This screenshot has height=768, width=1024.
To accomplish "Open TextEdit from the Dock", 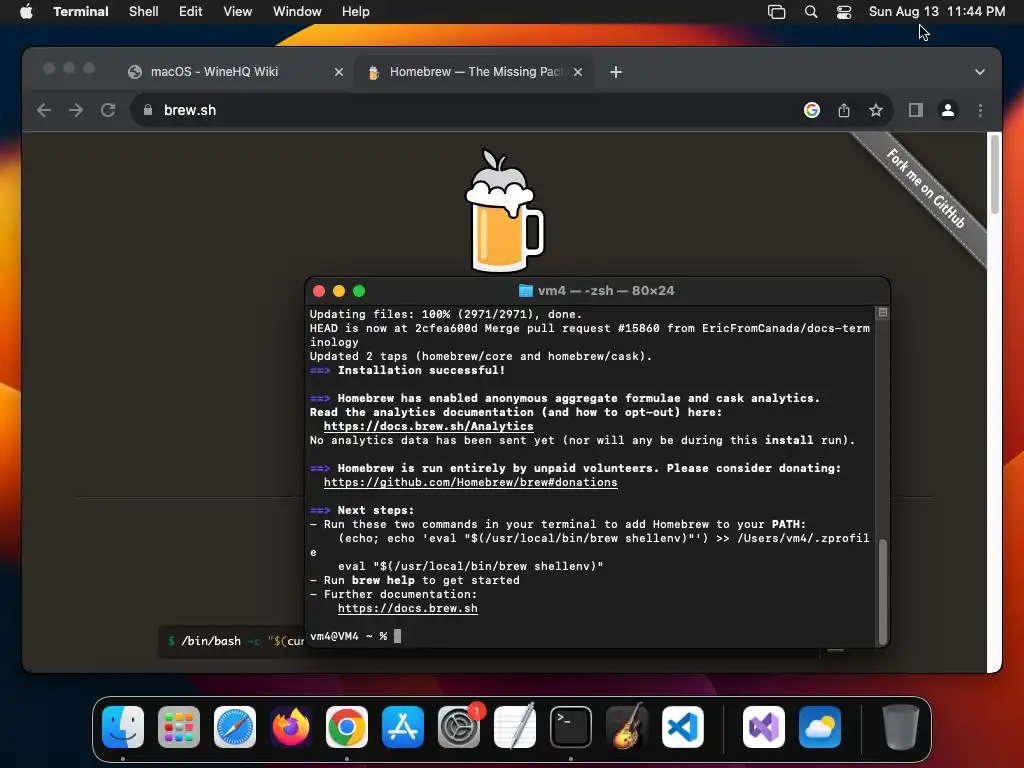I will [515, 726].
